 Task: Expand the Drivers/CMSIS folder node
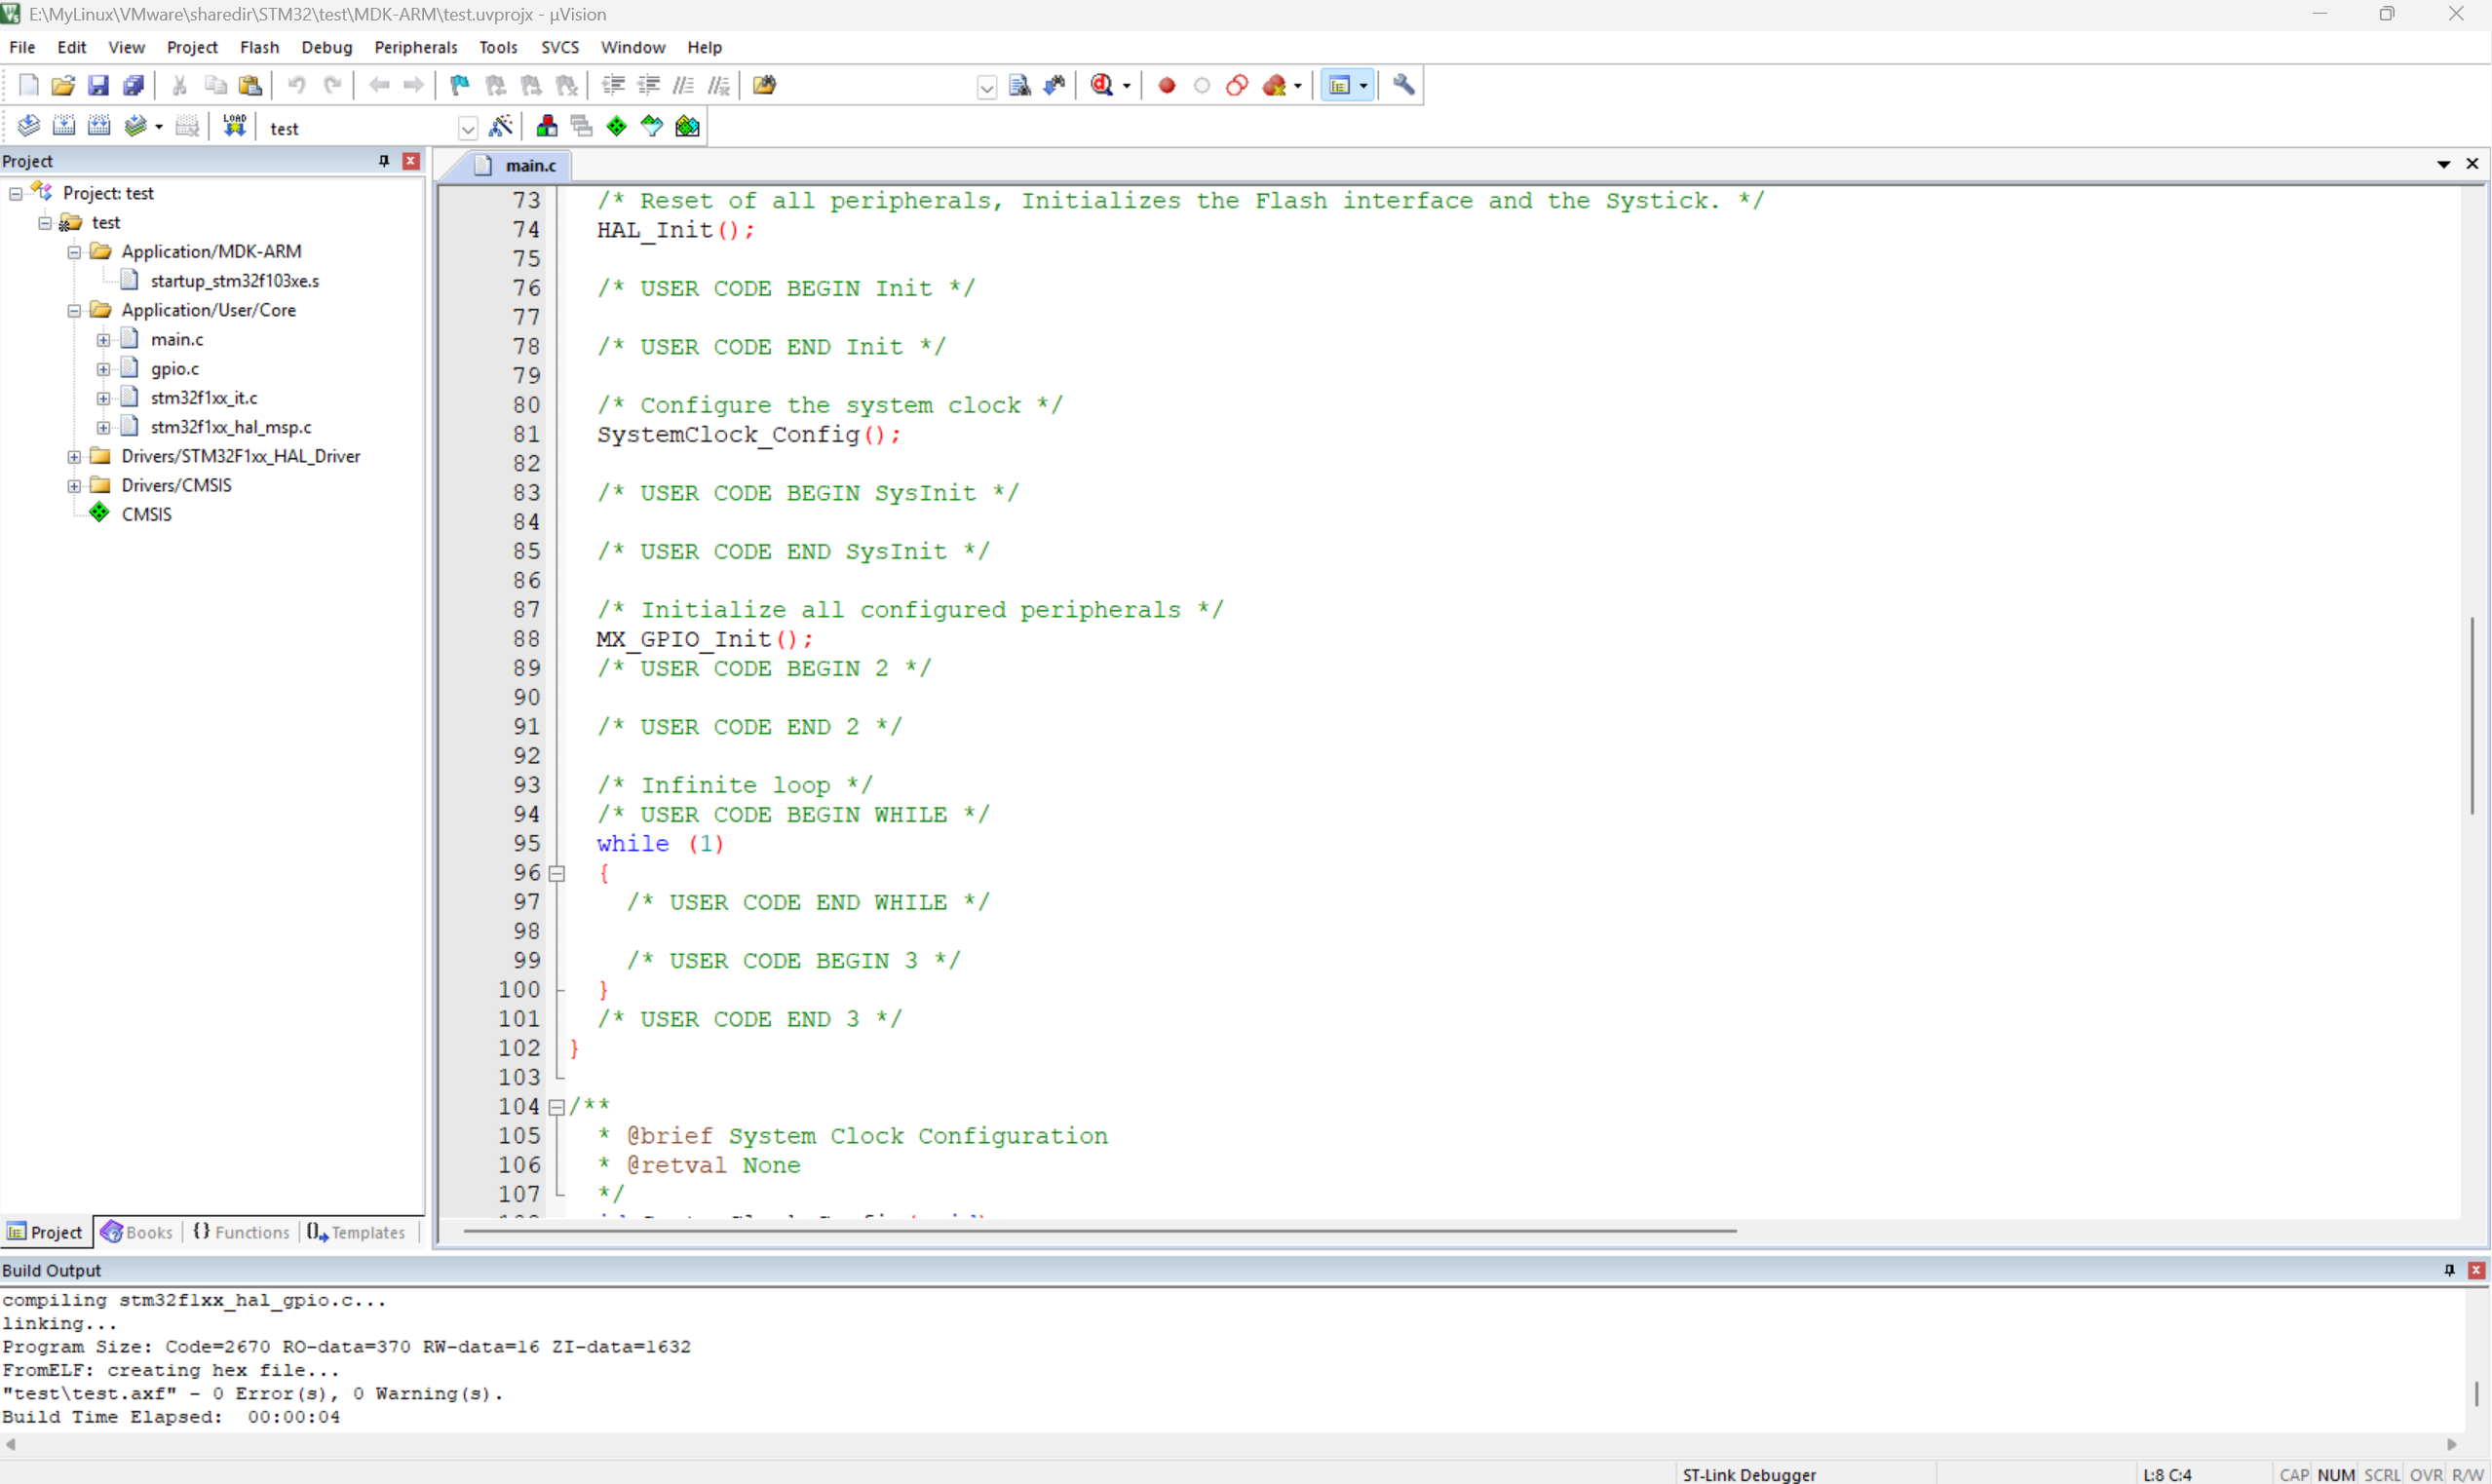click(x=74, y=486)
